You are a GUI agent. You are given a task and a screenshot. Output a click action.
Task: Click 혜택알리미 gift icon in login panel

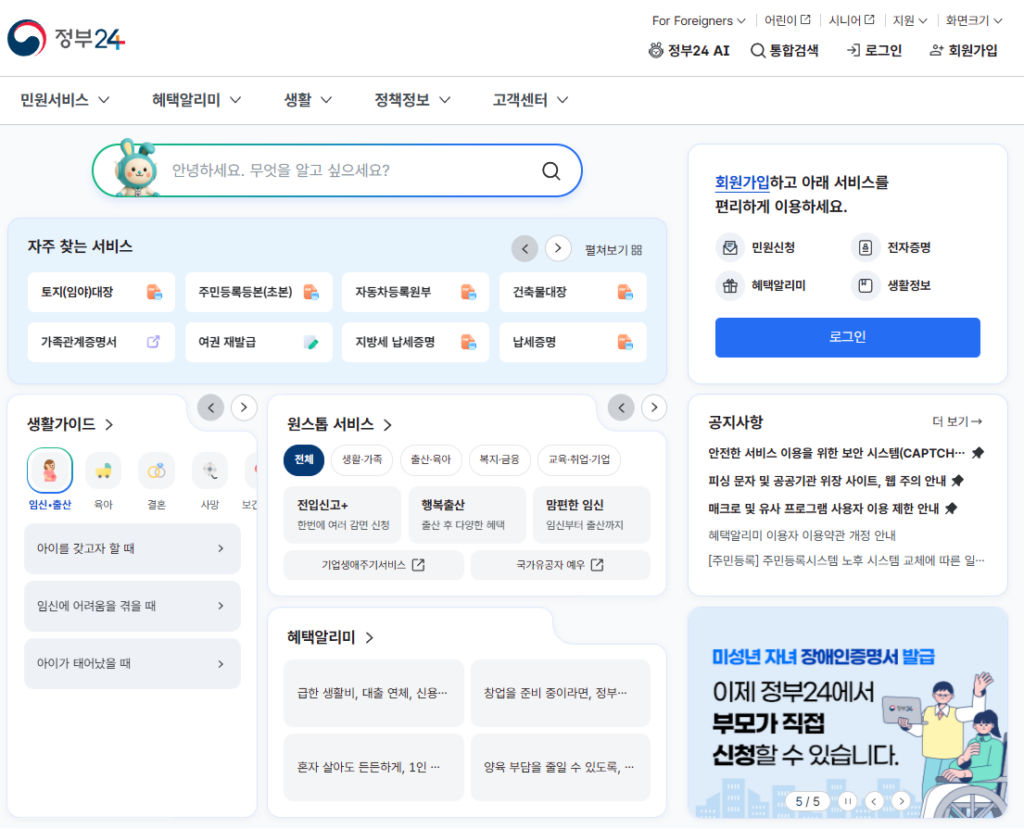(730, 285)
